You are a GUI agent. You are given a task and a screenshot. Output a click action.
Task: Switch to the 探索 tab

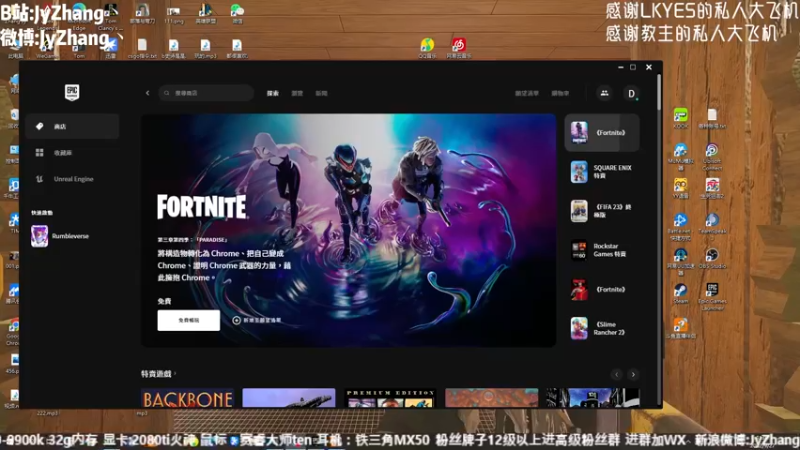[273, 93]
